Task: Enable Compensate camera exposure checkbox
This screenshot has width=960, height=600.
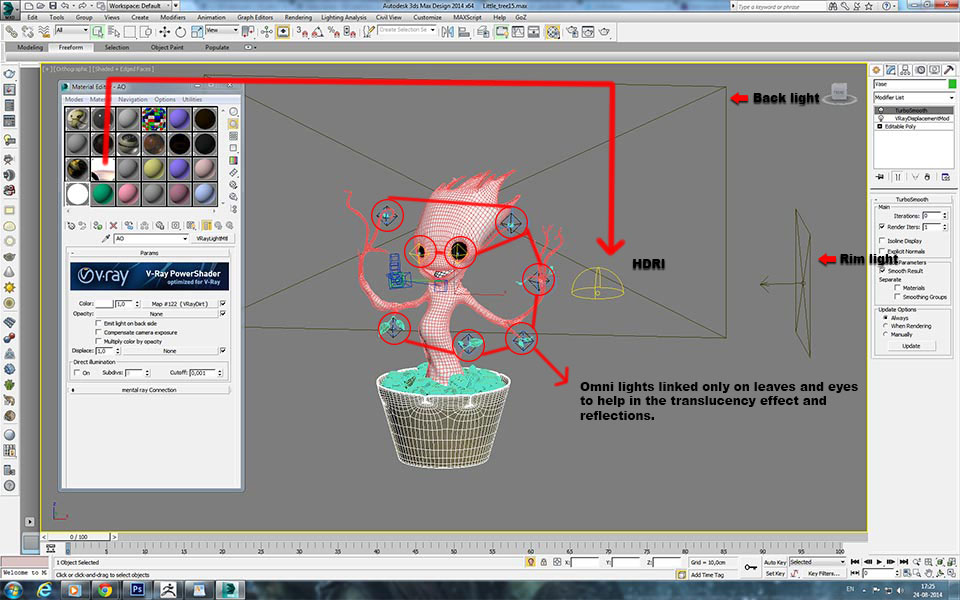Action: point(99,332)
